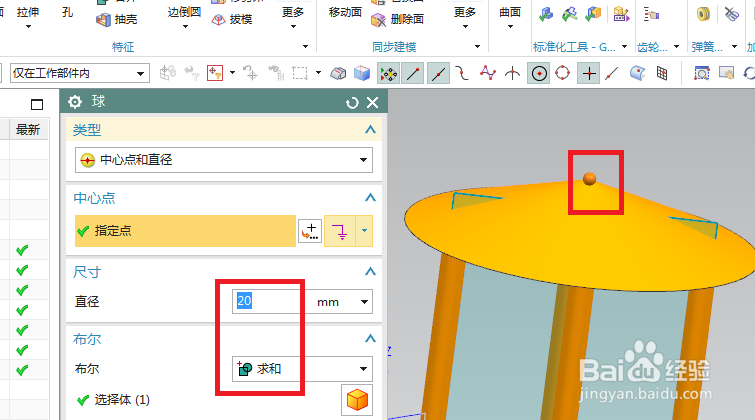Click the first standardization tool icon
This screenshot has height=420, width=755.
tap(546, 14)
